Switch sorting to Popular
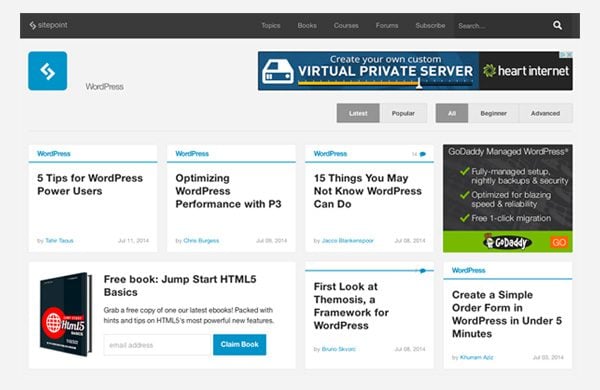600x390 pixels. [x=403, y=113]
